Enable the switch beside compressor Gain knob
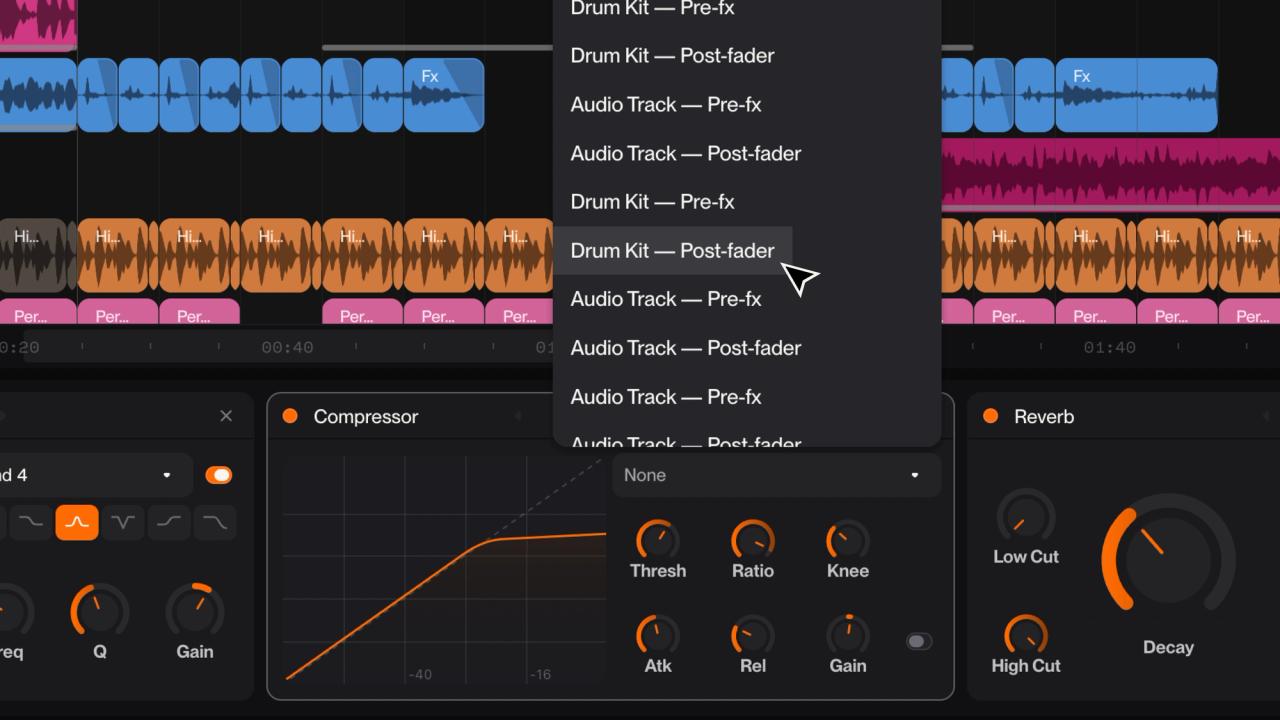The height and width of the screenshot is (720, 1280). tap(919, 641)
